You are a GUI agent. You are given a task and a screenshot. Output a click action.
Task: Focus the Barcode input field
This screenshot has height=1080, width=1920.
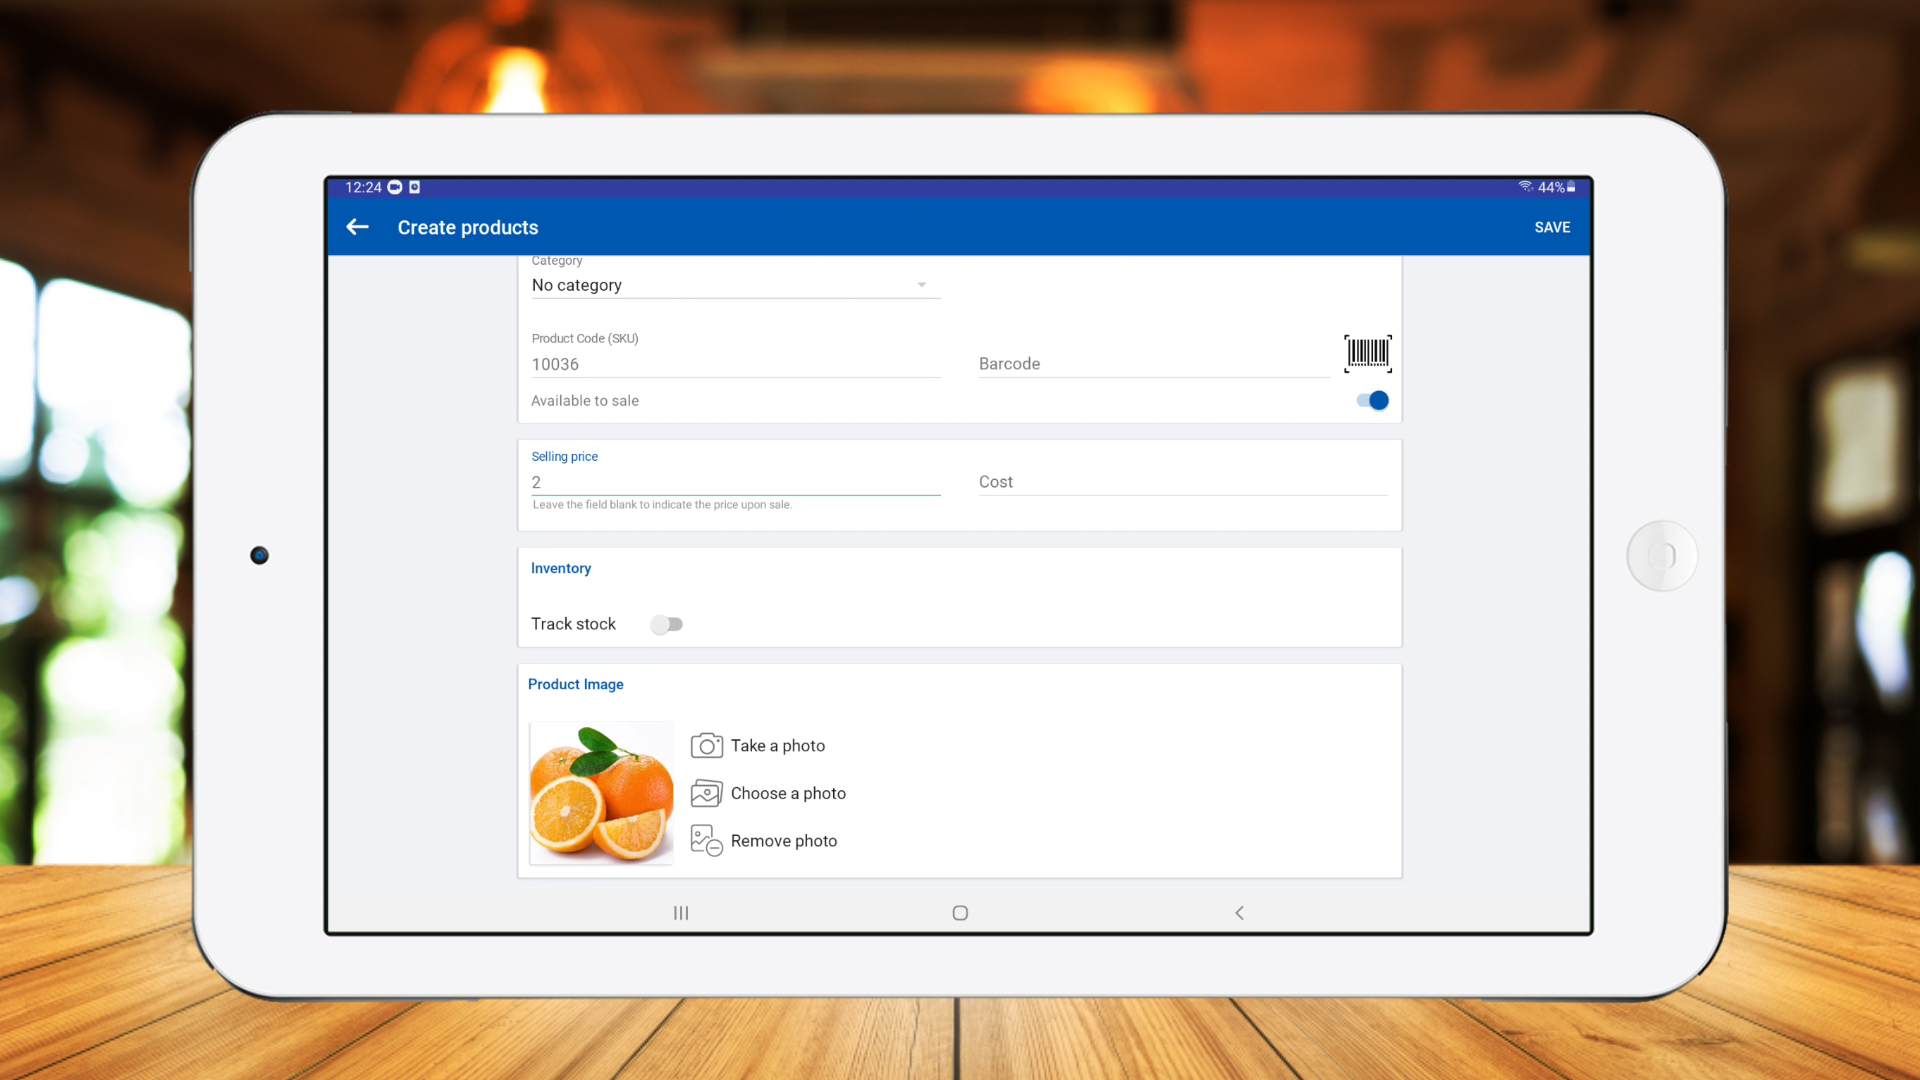point(1152,365)
